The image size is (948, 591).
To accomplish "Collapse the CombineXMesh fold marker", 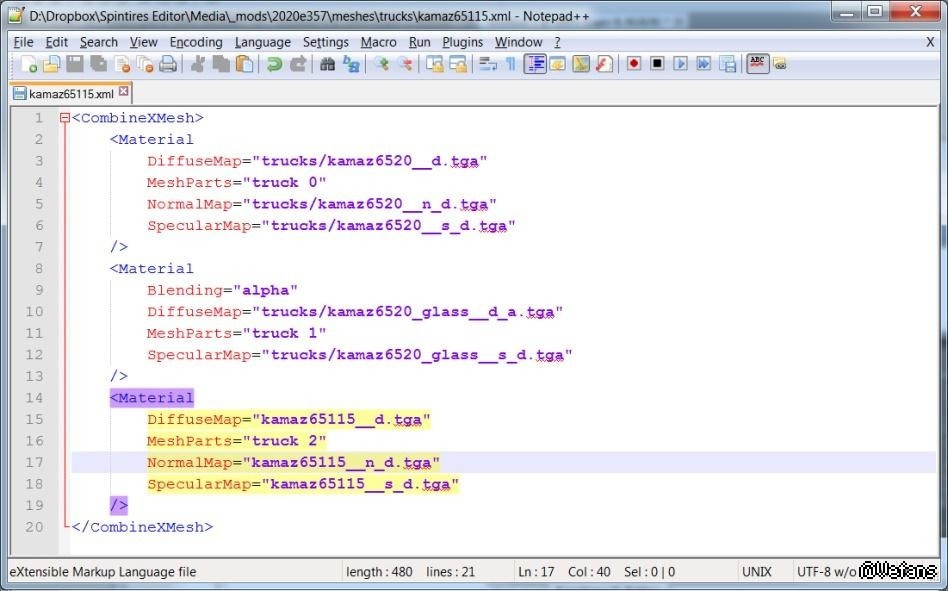I will [x=65, y=118].
